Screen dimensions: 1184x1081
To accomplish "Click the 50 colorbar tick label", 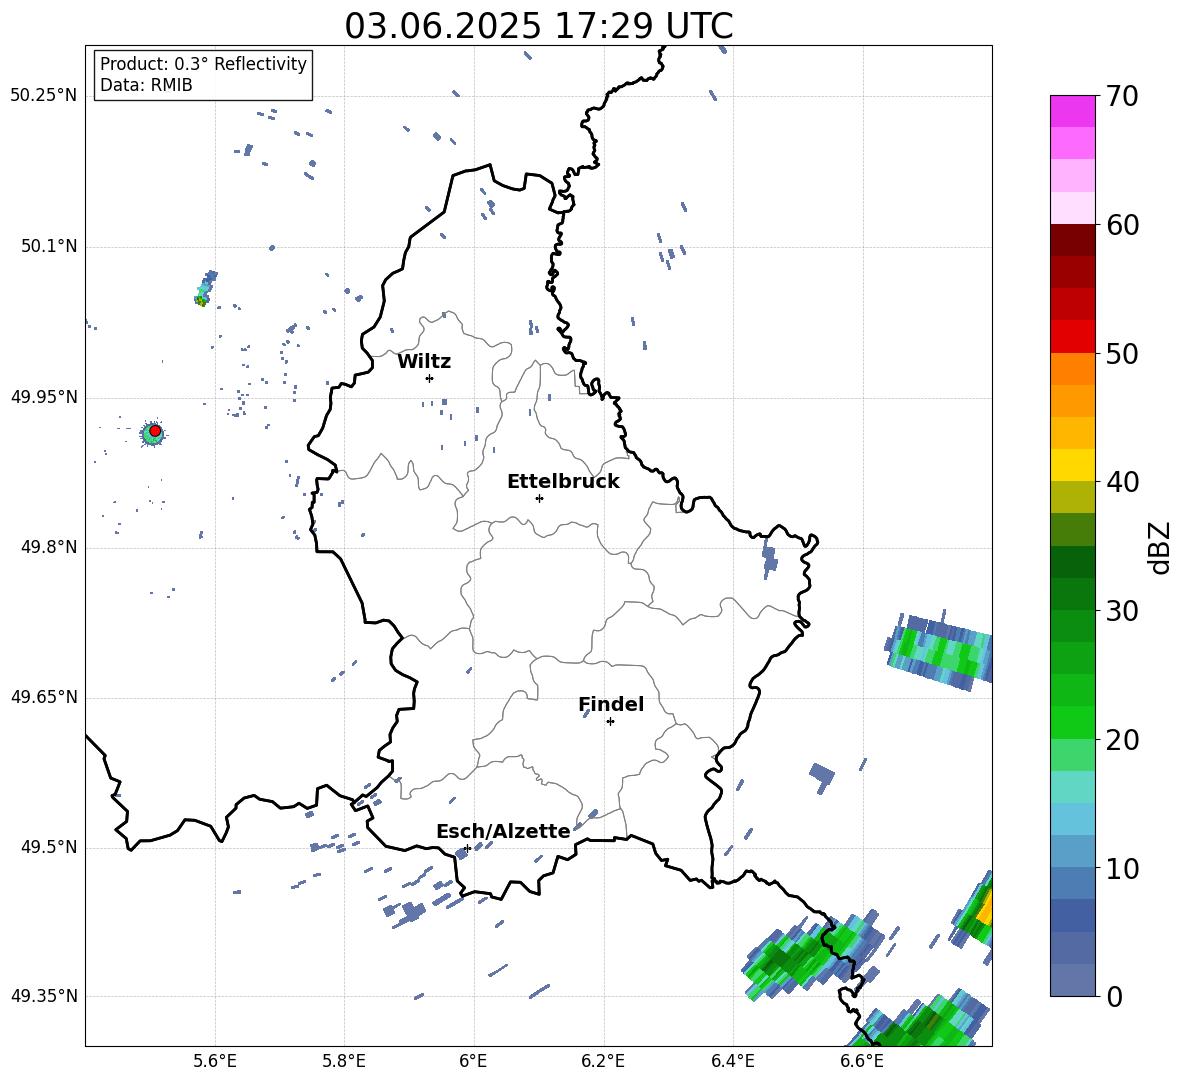I will (x=1122, y=353).
